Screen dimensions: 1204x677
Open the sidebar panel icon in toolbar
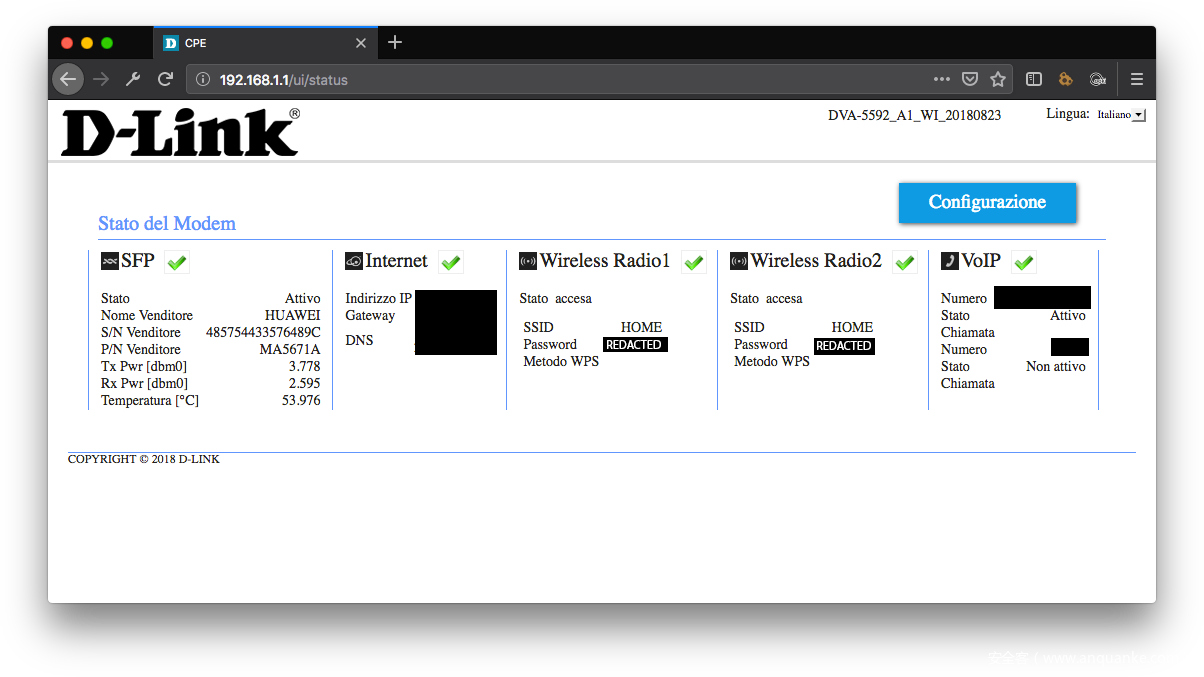tap(1035, 79)
